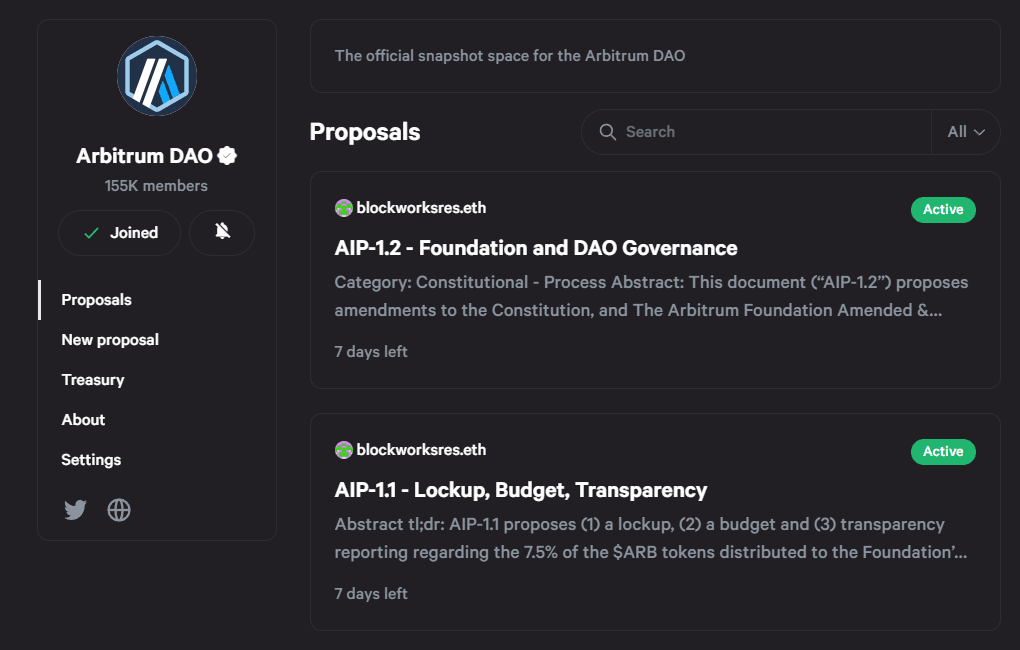The height and width of the screenshot is (650, 1020).
Task: Open New proposal from the sidebar
Action: pyautogui.click(x=110, y=340)
